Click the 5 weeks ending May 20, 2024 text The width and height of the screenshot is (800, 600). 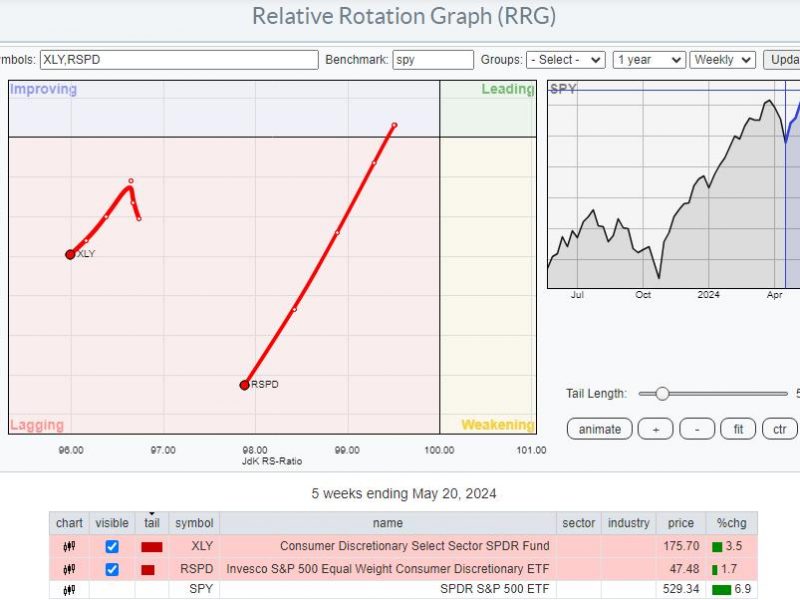click(404, 494)
